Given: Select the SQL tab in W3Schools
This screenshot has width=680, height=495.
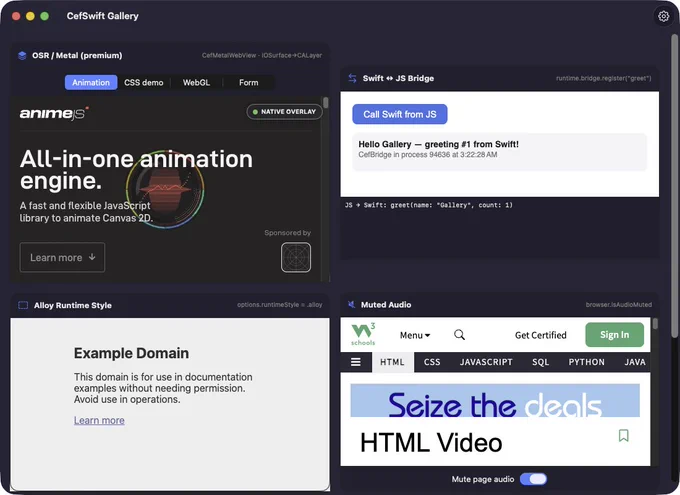Looking at the screenshot, I should (x=540, y=362).
